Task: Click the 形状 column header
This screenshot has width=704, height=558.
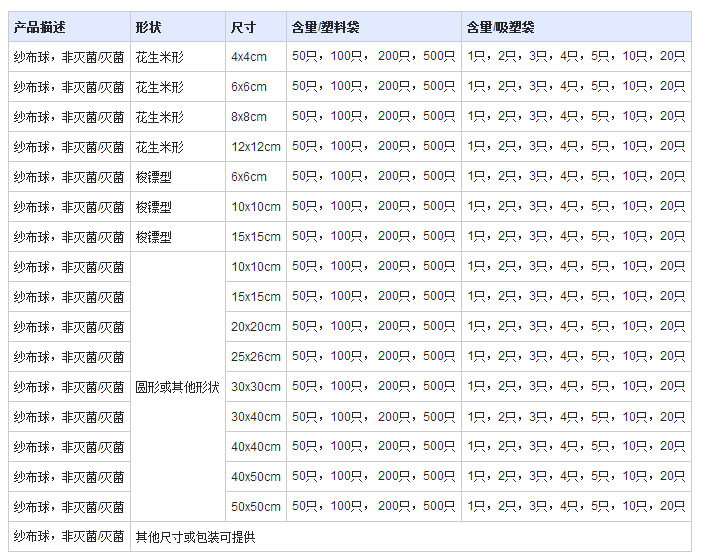Action: pyautogui.click(x=147, y=27)
